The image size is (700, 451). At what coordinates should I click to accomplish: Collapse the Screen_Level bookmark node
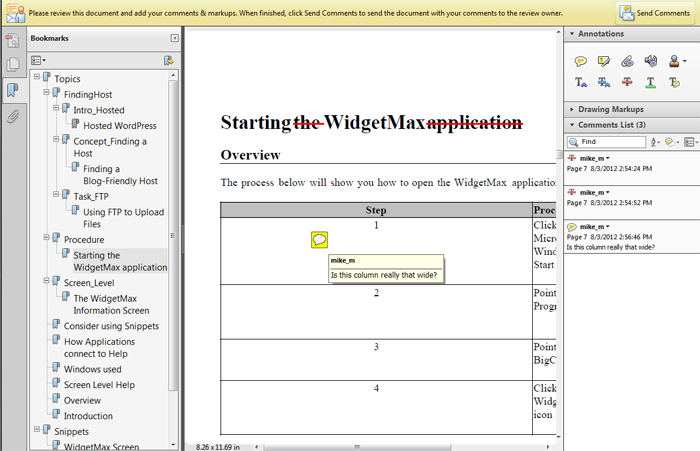(x=46, y=281)
